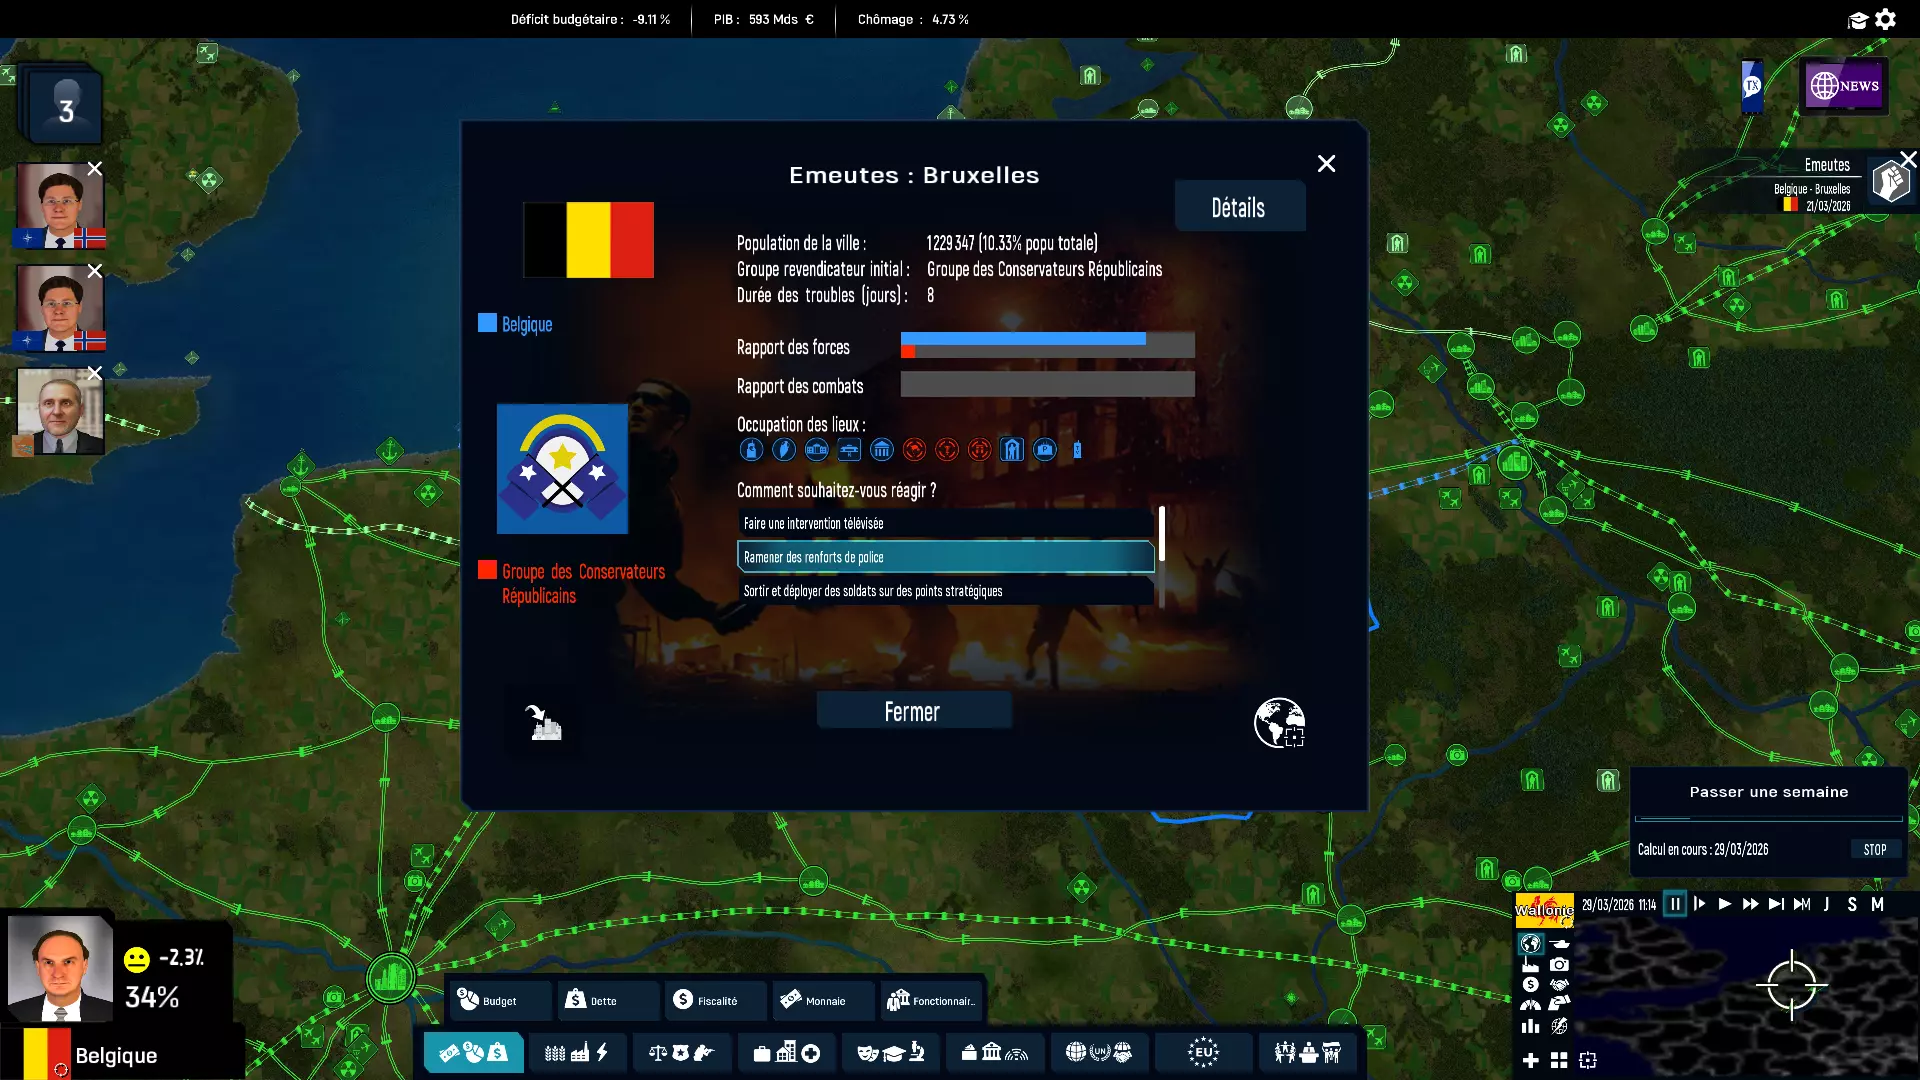Open settings gear at top right
Screen dimensions: 1920x1080
(x=1886, y=19)
